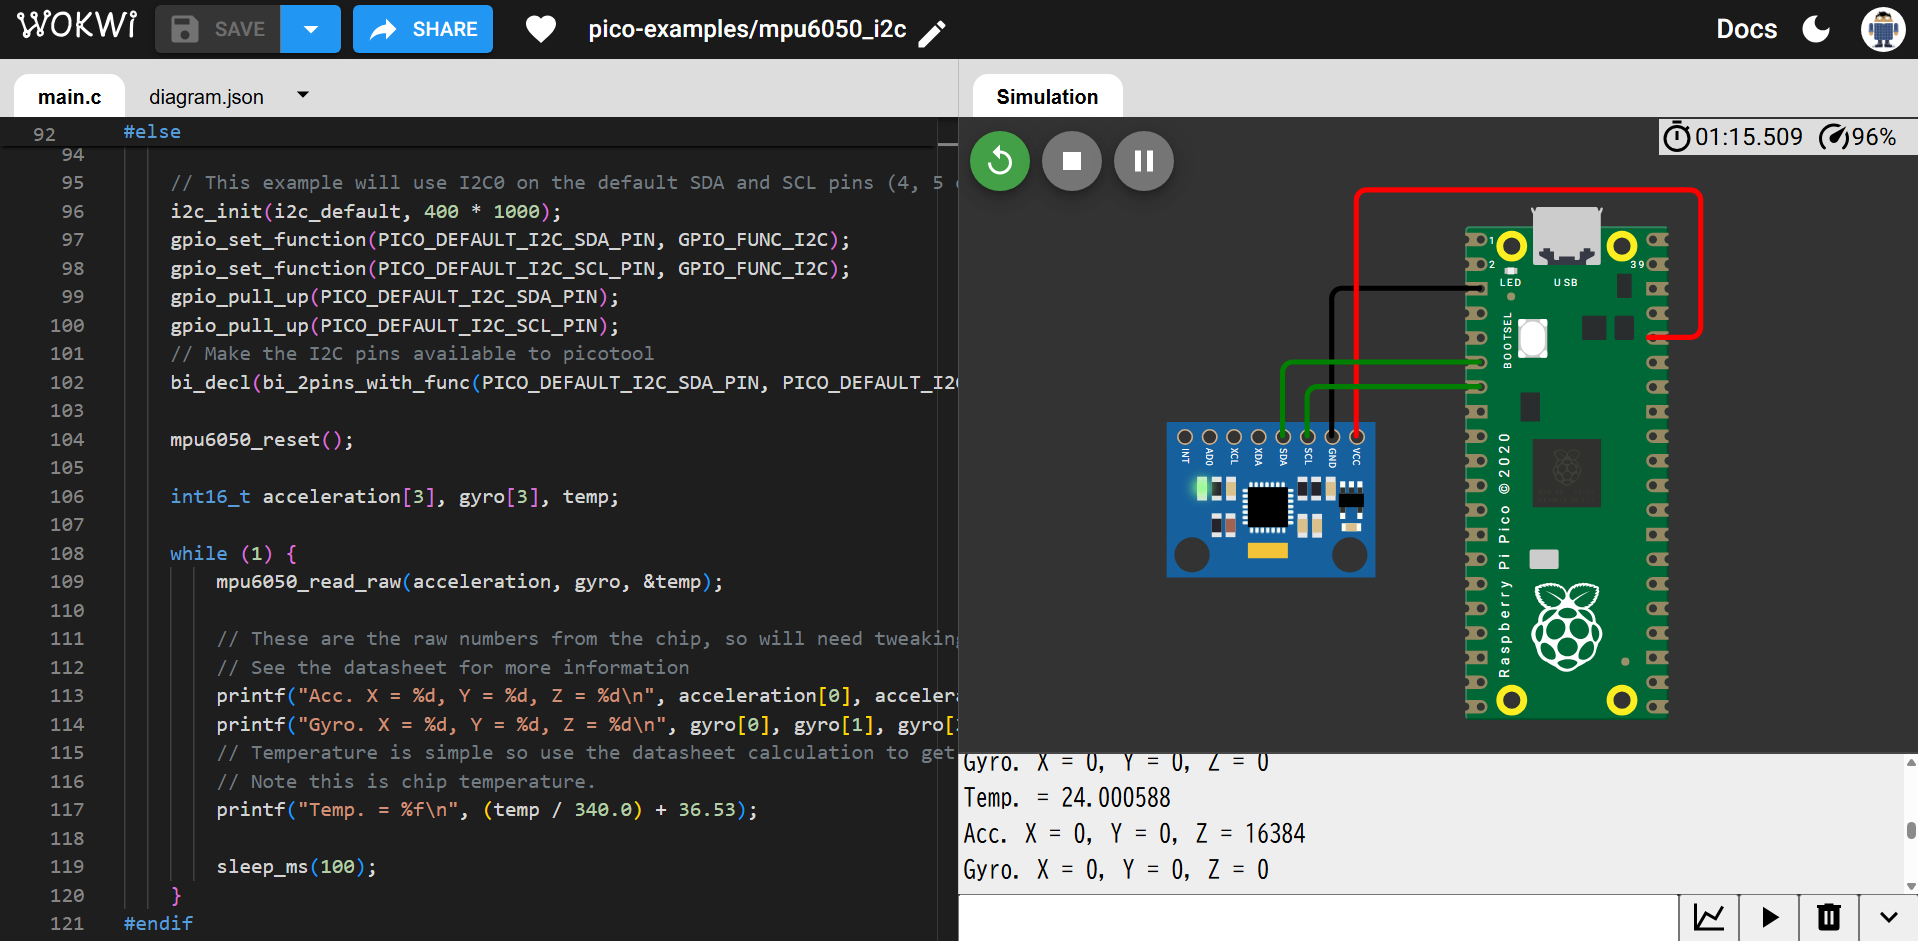Stop the simulation
The width and height of the screenshot is (1918, 941).
[x=1072, y=161]
